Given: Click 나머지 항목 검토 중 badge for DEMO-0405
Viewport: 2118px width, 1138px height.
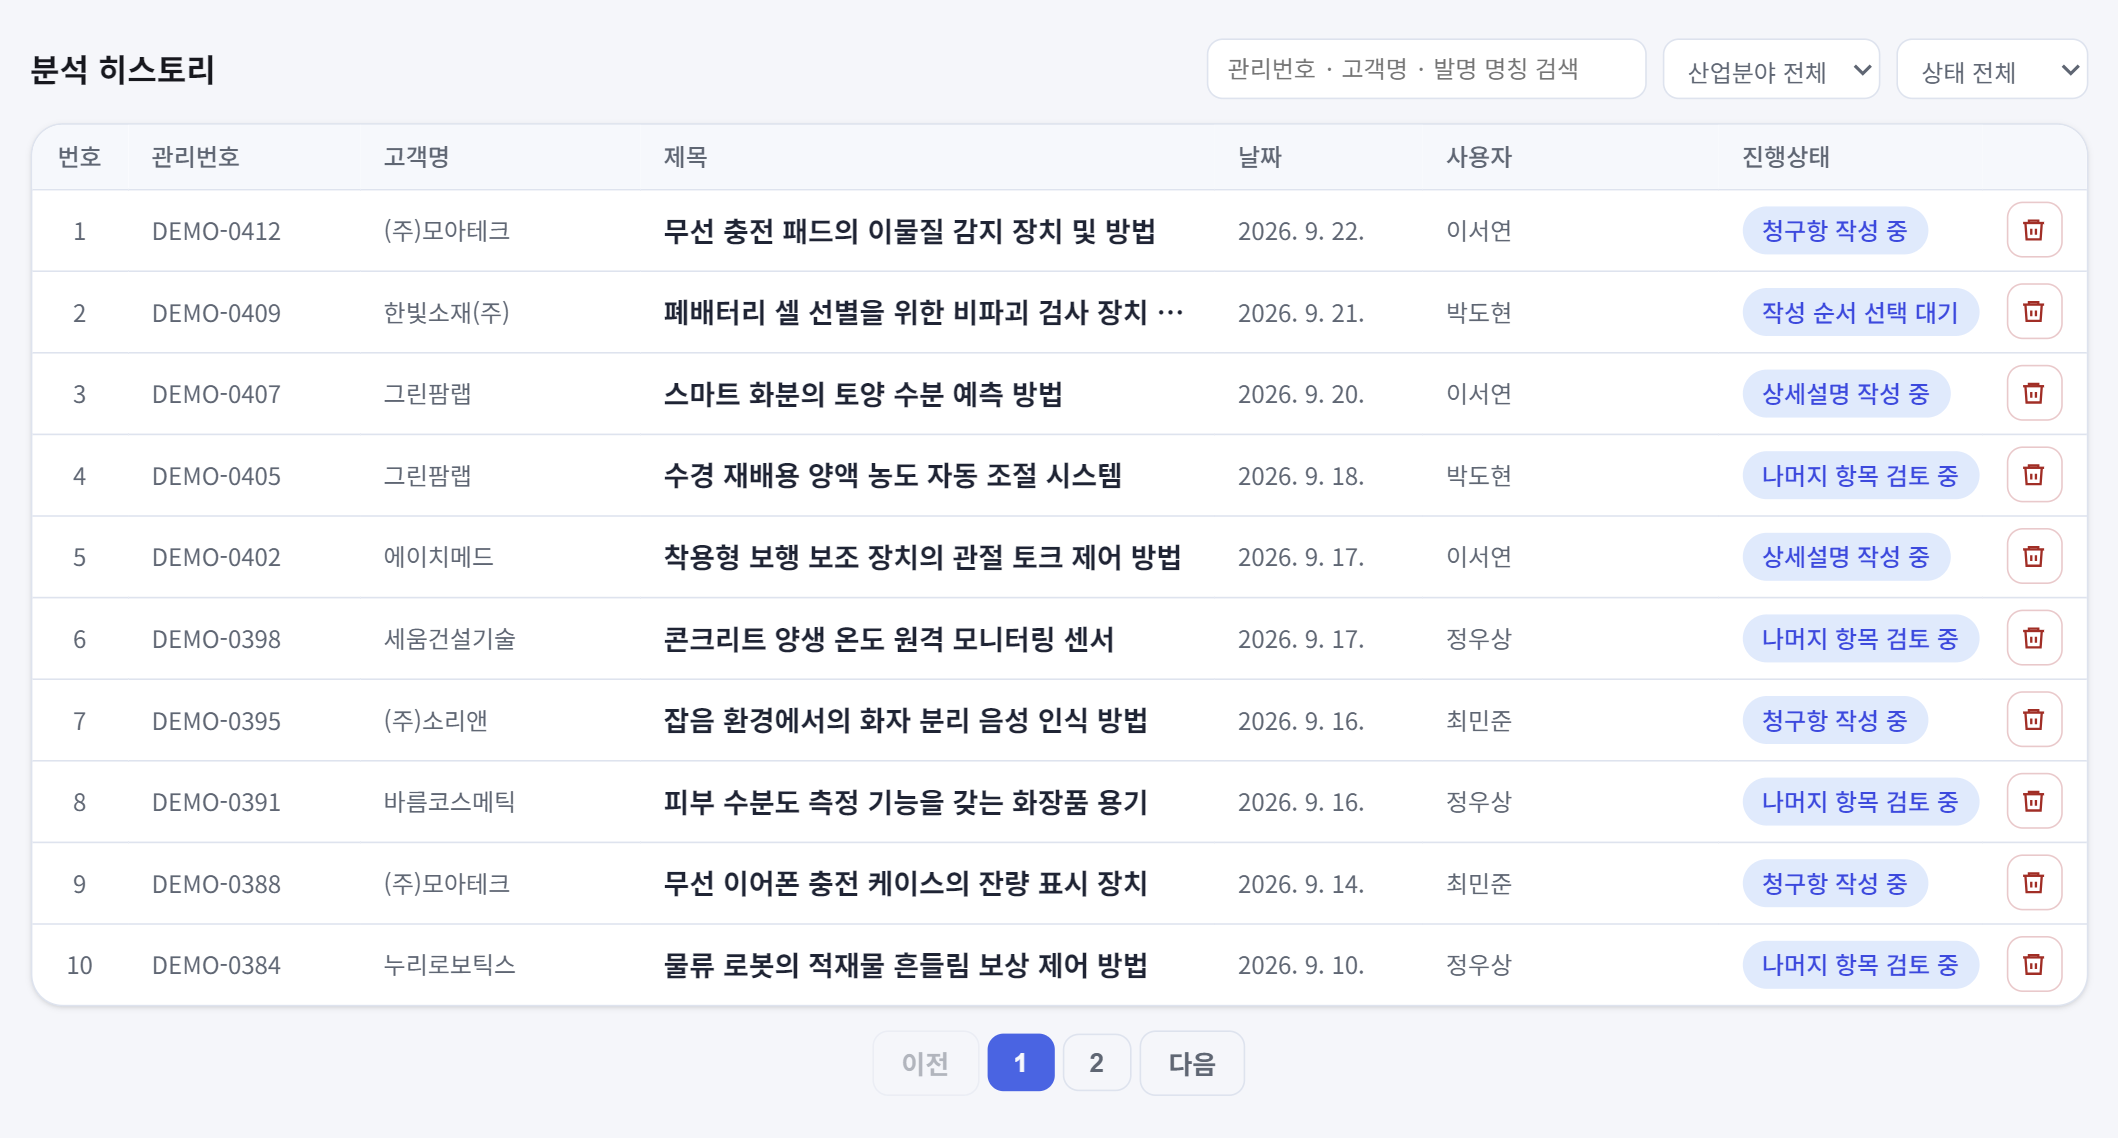Looking at the screenshot, I should click(x=1860, y=476).
